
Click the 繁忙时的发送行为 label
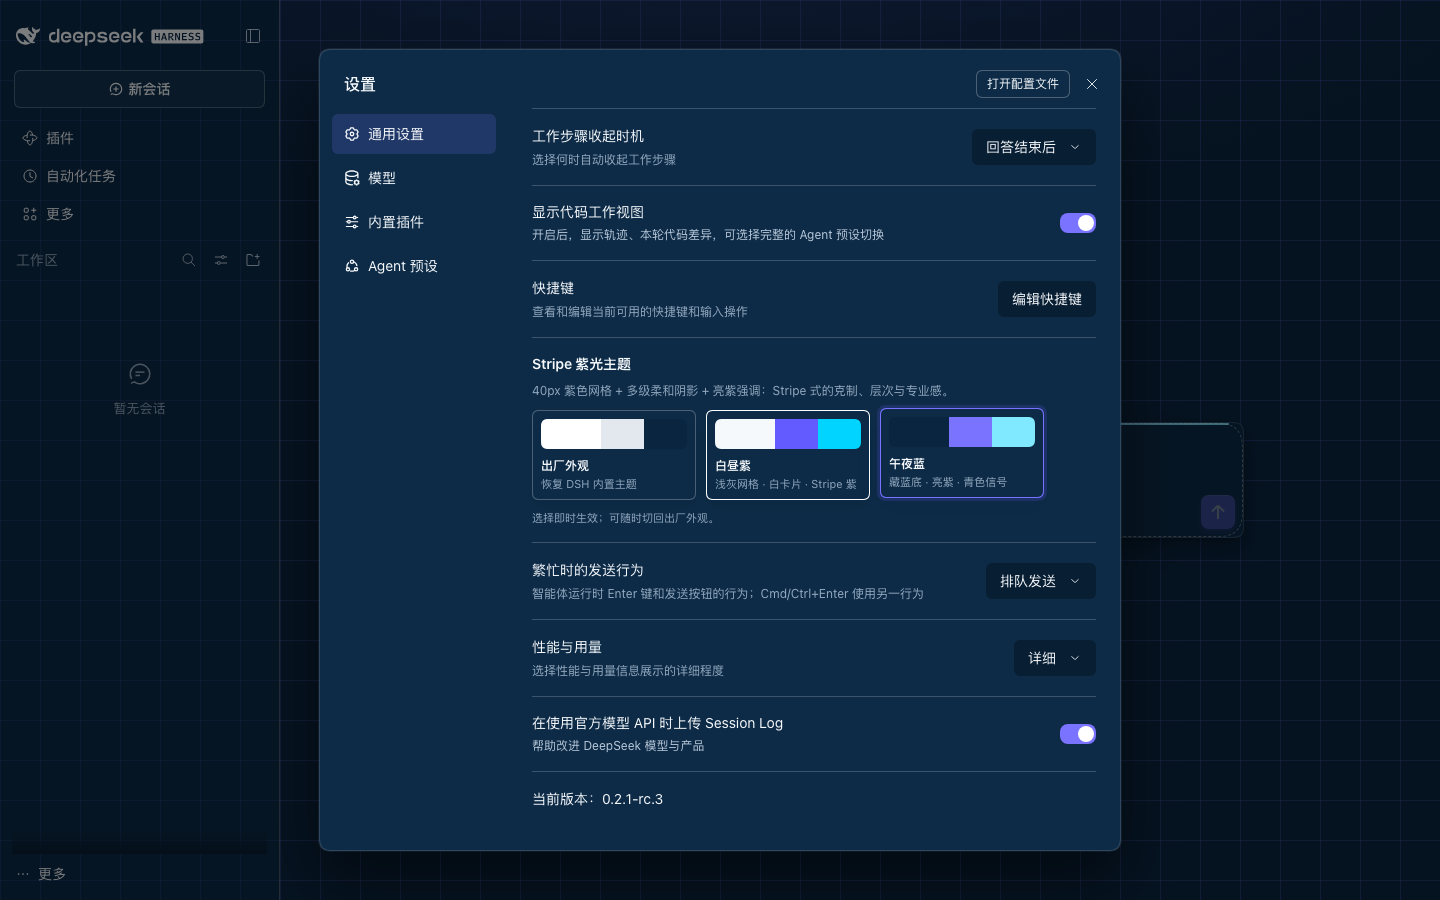coord(588,570)
